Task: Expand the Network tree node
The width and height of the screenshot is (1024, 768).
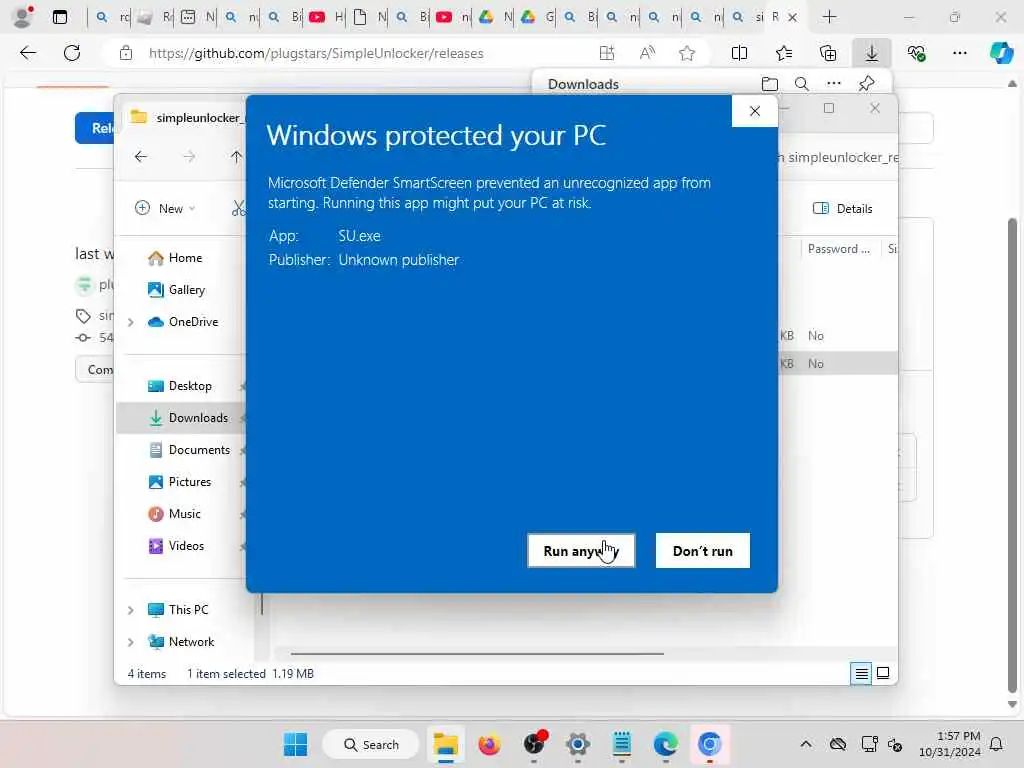Action: point(131,642)
